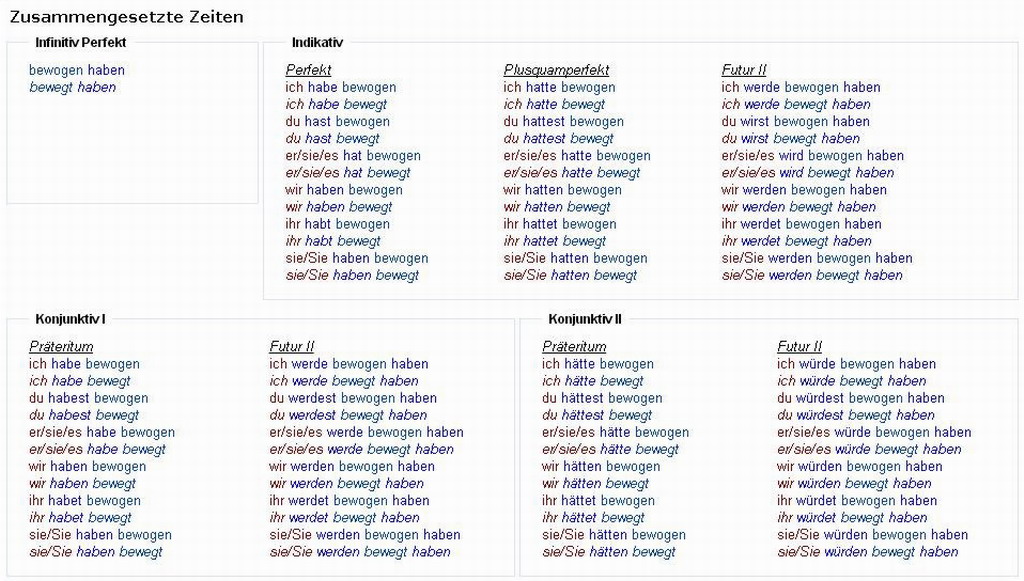Click 'sie/Sie werden bewegt haben' in Indikativ
Viewport: 1024px width, 581px height.
pyautogui.click(x=812, y=275)
